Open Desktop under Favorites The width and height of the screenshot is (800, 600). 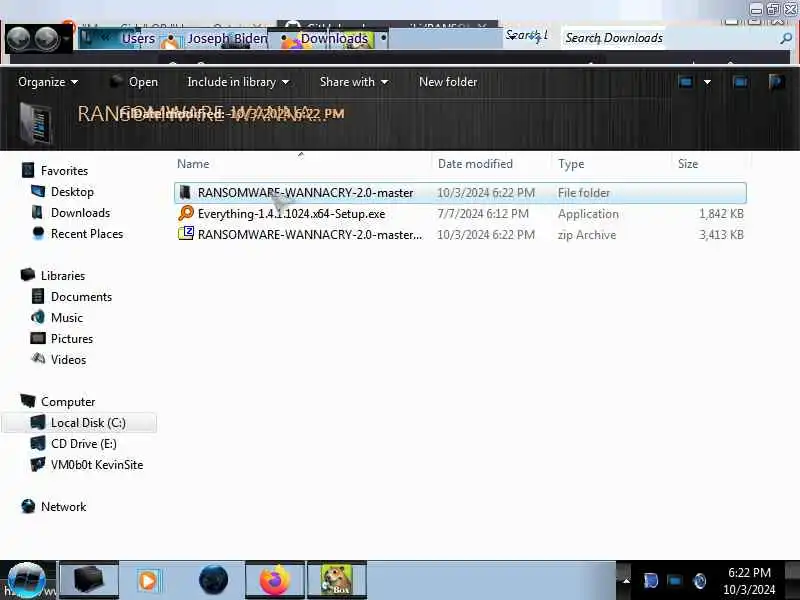pos(72,192)
